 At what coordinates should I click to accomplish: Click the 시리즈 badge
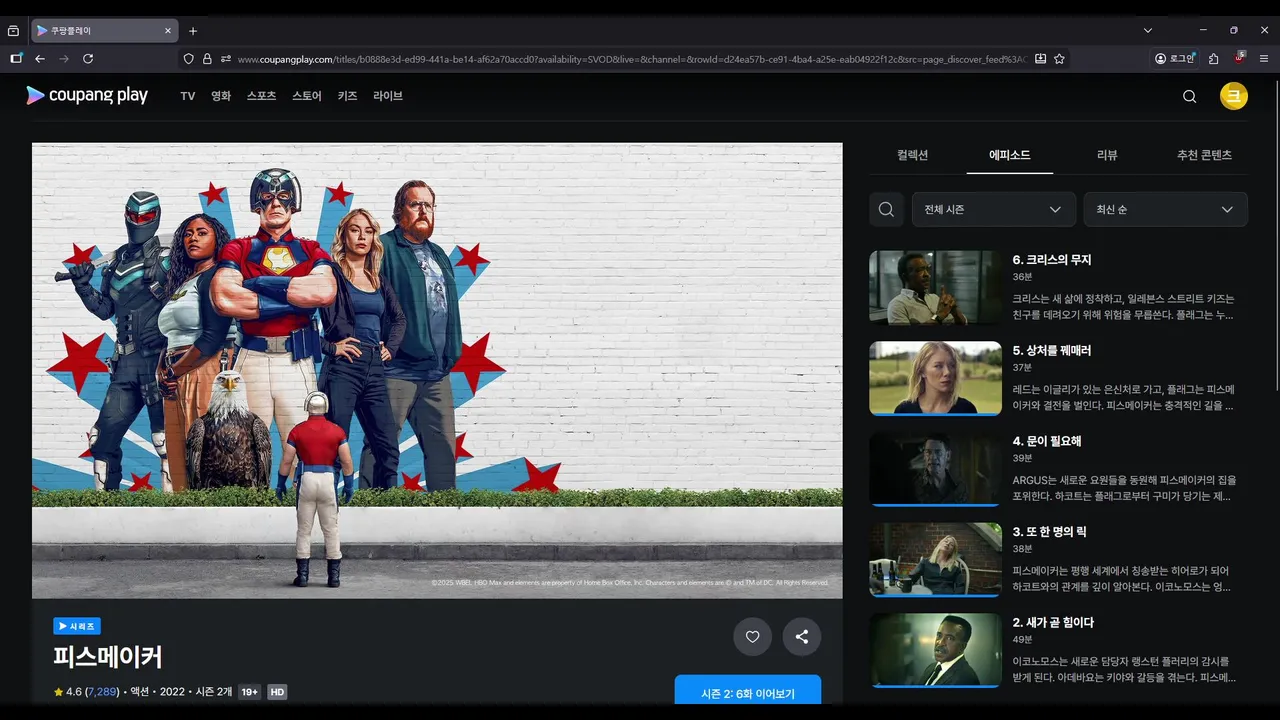(x=77, y=626)
